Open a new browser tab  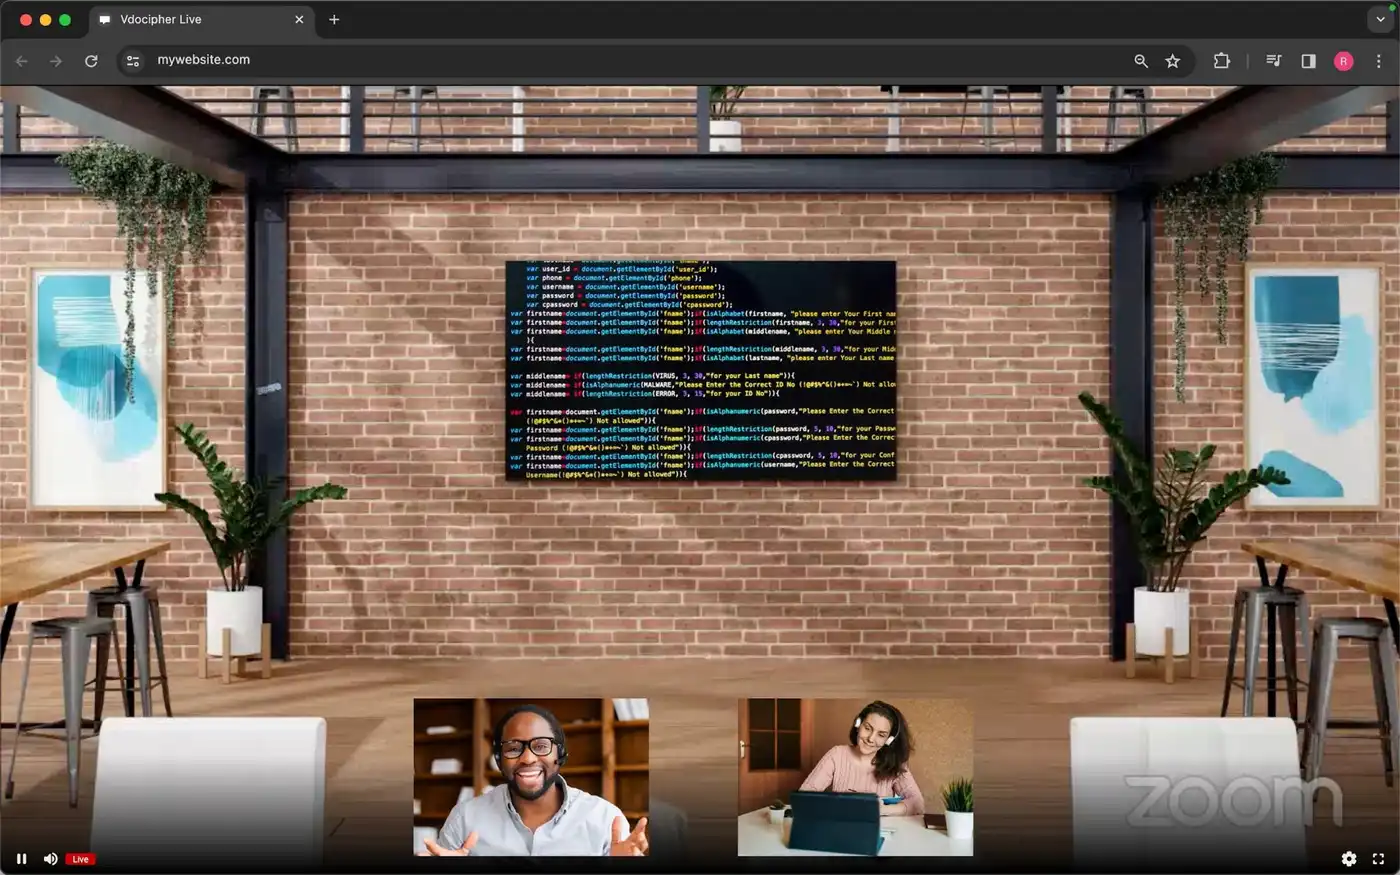334,19
